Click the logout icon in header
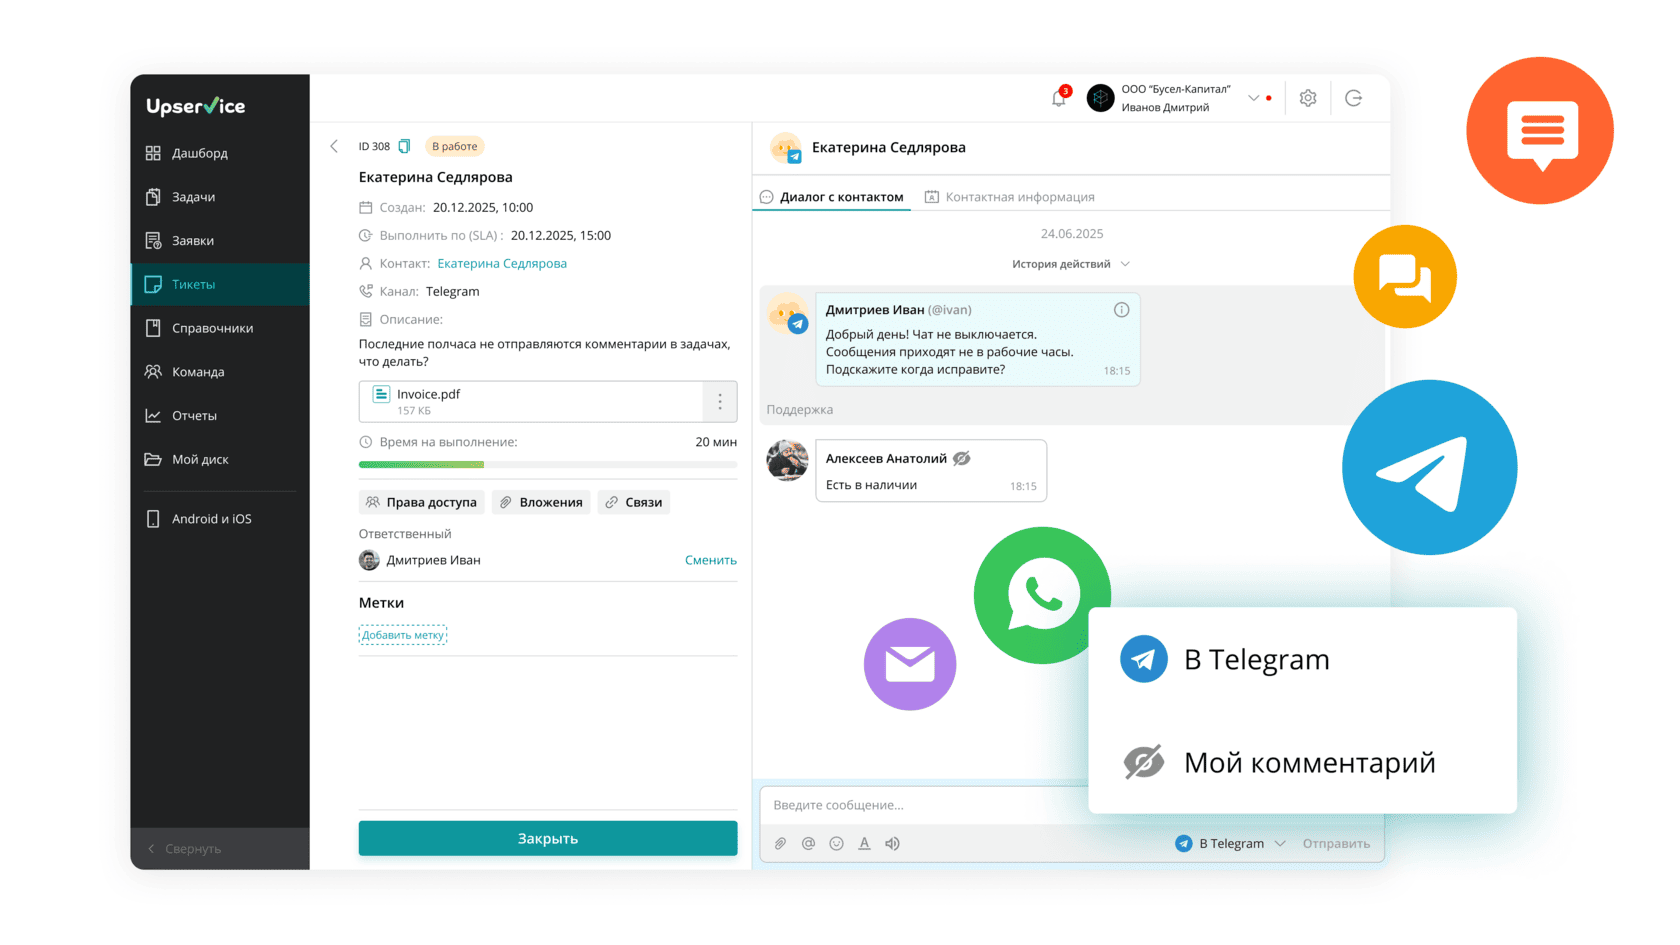The width and height of the screenshot is (1680, 945). click(x=1354, y=98)
